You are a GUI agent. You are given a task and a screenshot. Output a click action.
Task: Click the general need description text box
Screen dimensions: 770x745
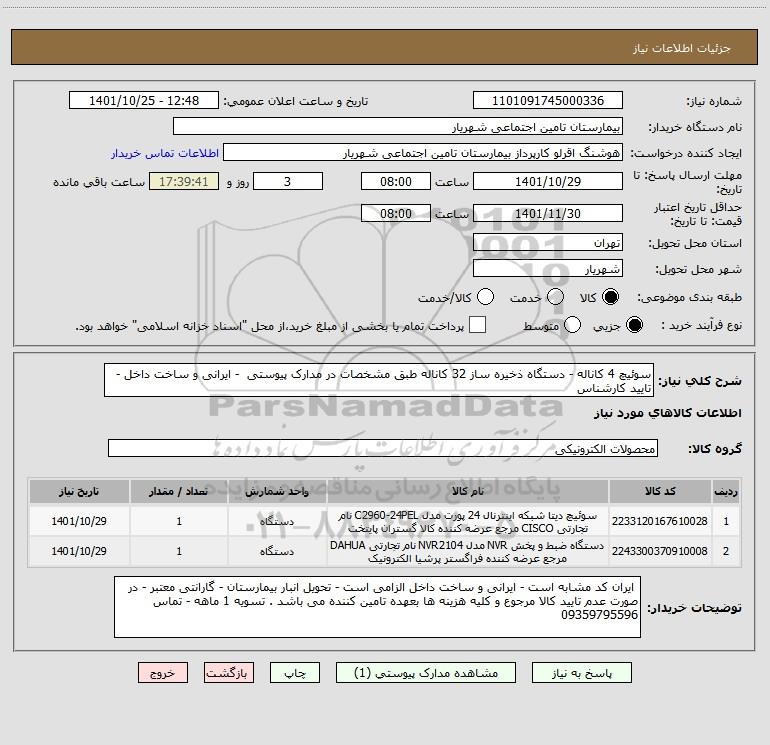(379, 381)
